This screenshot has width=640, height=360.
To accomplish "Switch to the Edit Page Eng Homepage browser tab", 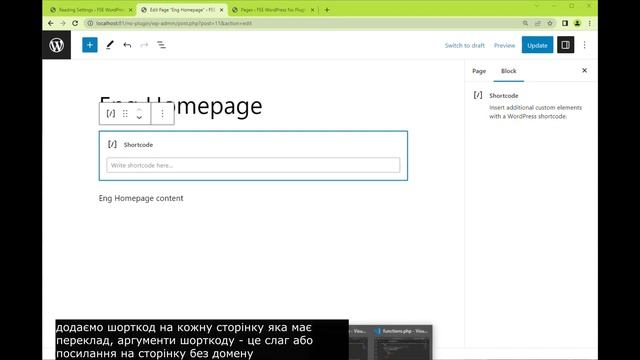I will coord(180,10).
